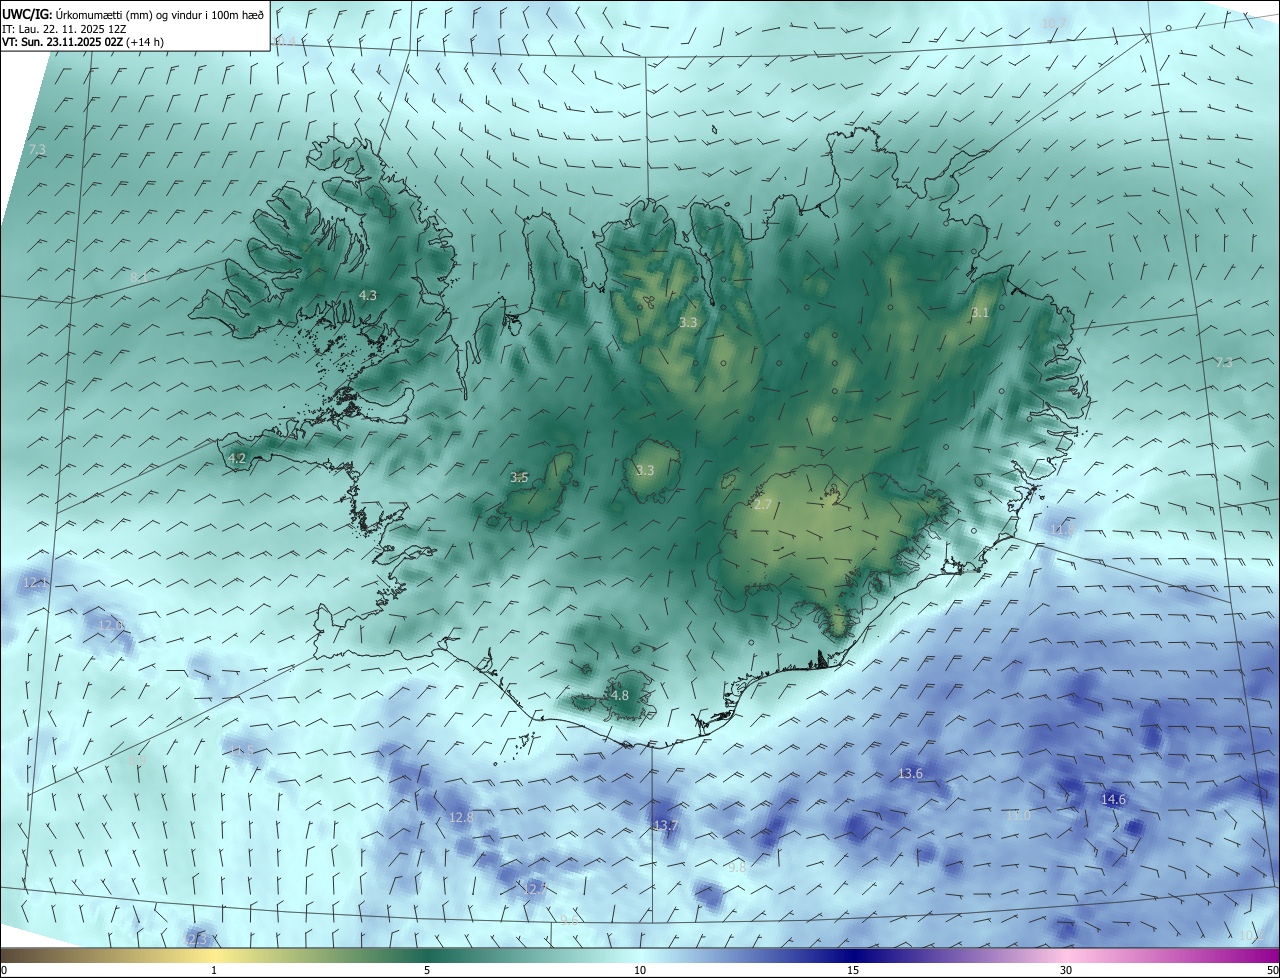Image resolution: width=1280 pixels, height=978 pixels.
Task: Click the 14.6 precipitation value
Action: click(1113, 799)
